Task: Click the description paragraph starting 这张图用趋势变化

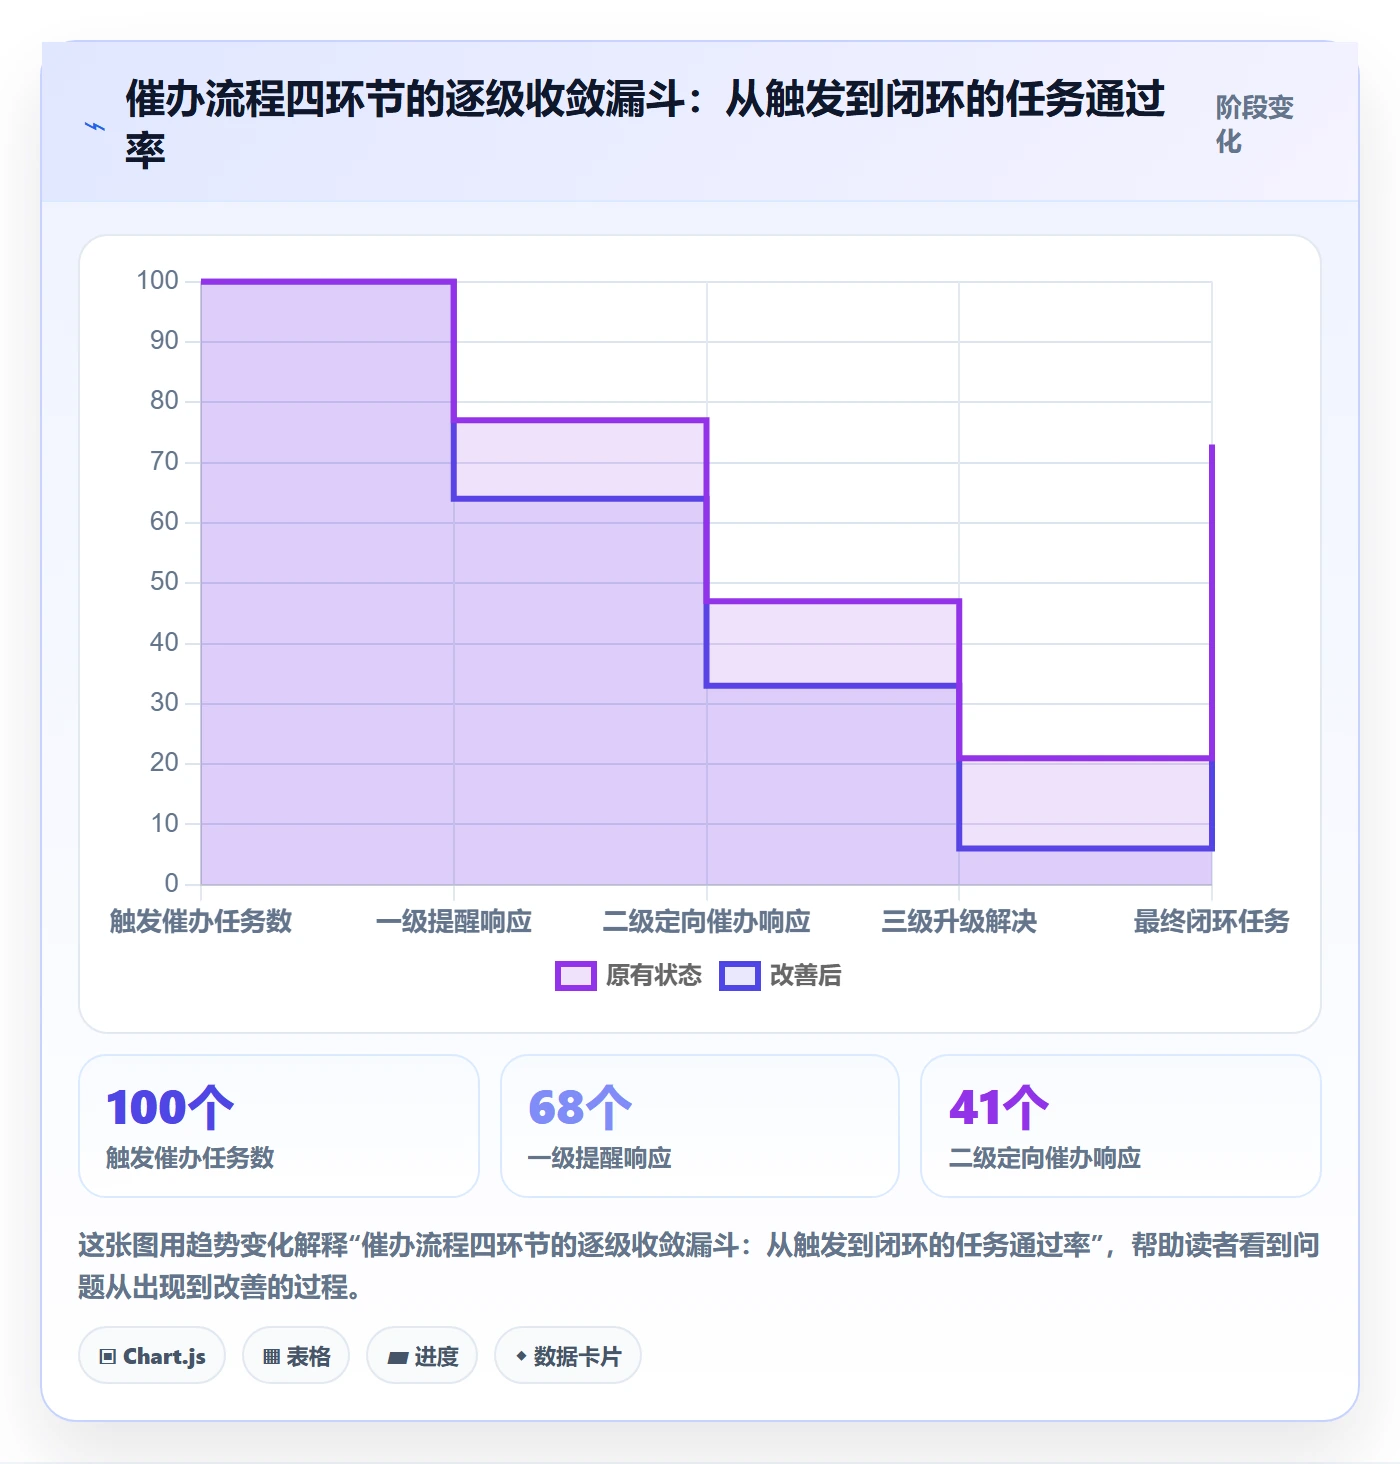Action: click(699, 1266)
